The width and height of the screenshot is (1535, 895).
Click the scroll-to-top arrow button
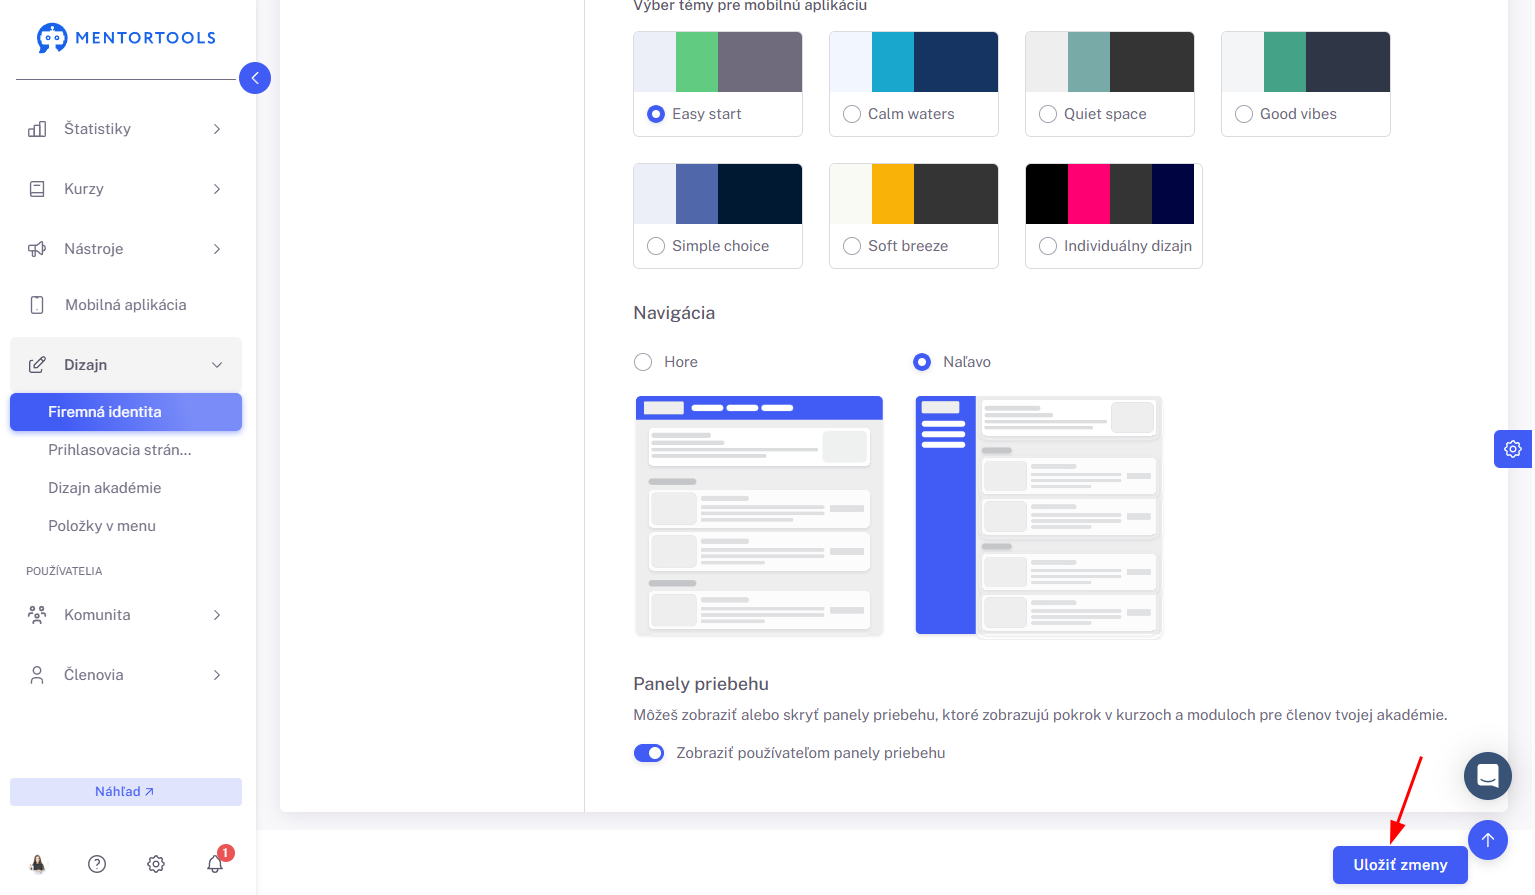click(x=1488, y=840)
